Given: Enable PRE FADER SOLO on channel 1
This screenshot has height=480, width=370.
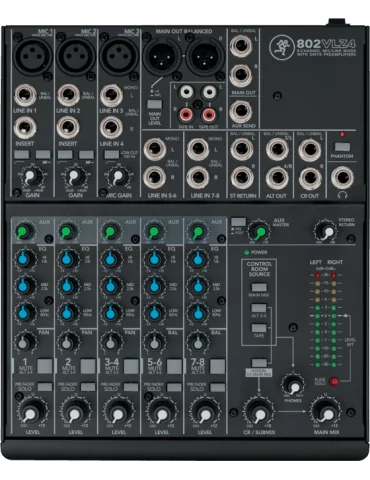Looking at the screenshot, I should click(45, 387).
